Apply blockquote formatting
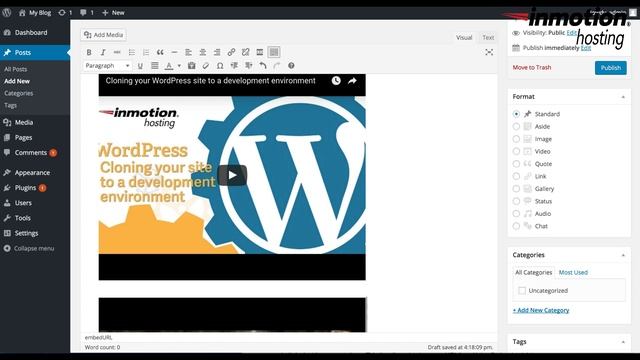640x360 pixels. (160, 52)
